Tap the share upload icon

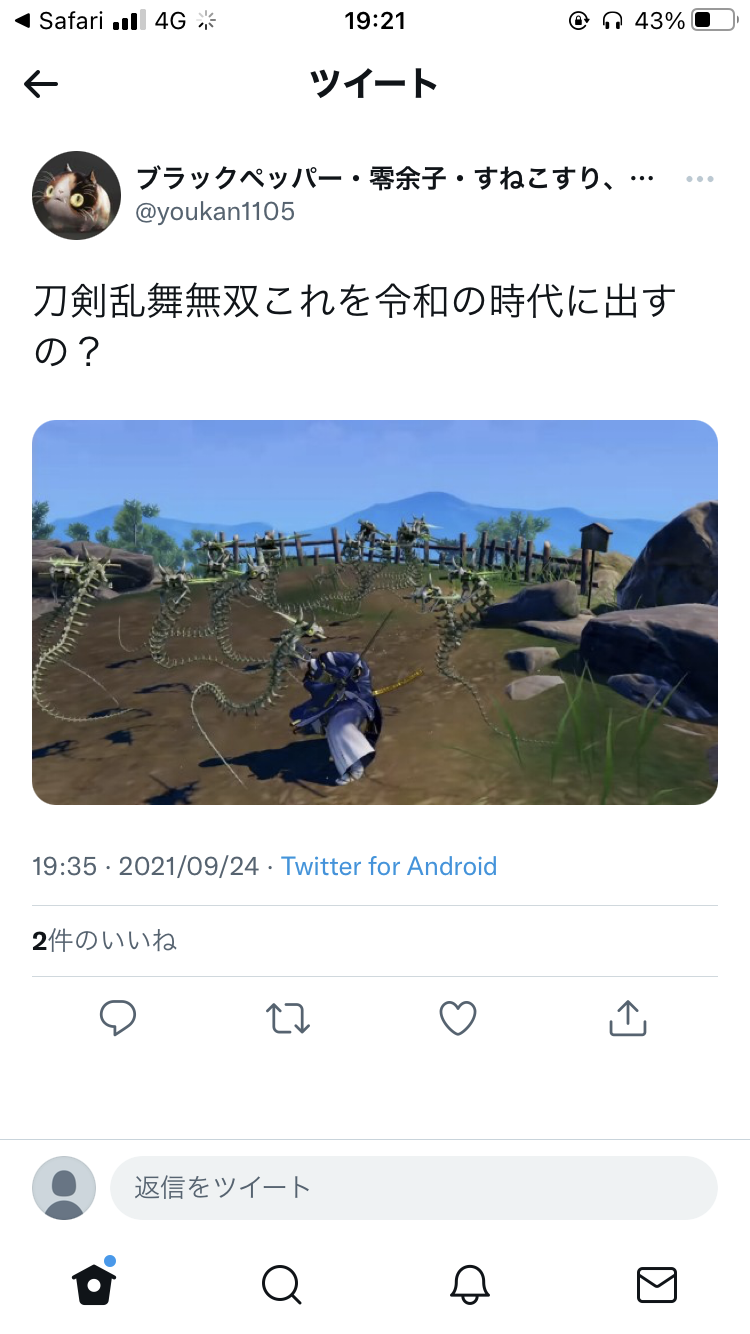628,1018
